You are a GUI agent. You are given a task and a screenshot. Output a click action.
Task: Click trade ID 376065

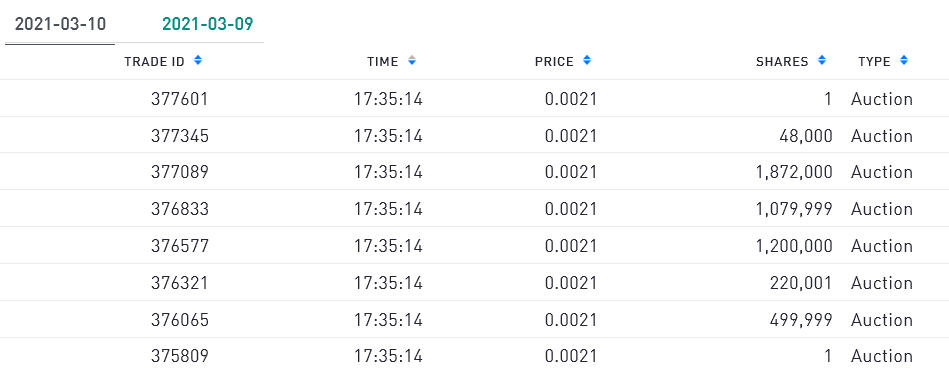coord(180,320)
